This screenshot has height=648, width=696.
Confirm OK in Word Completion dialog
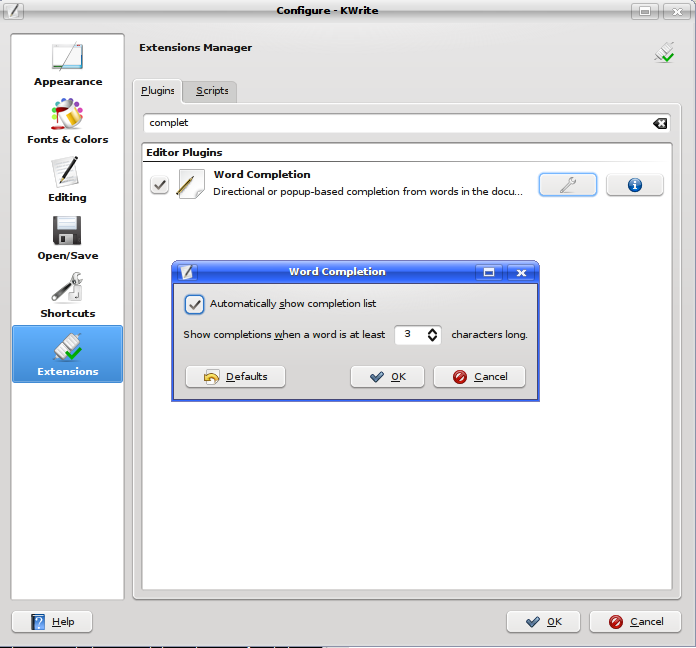388,377
